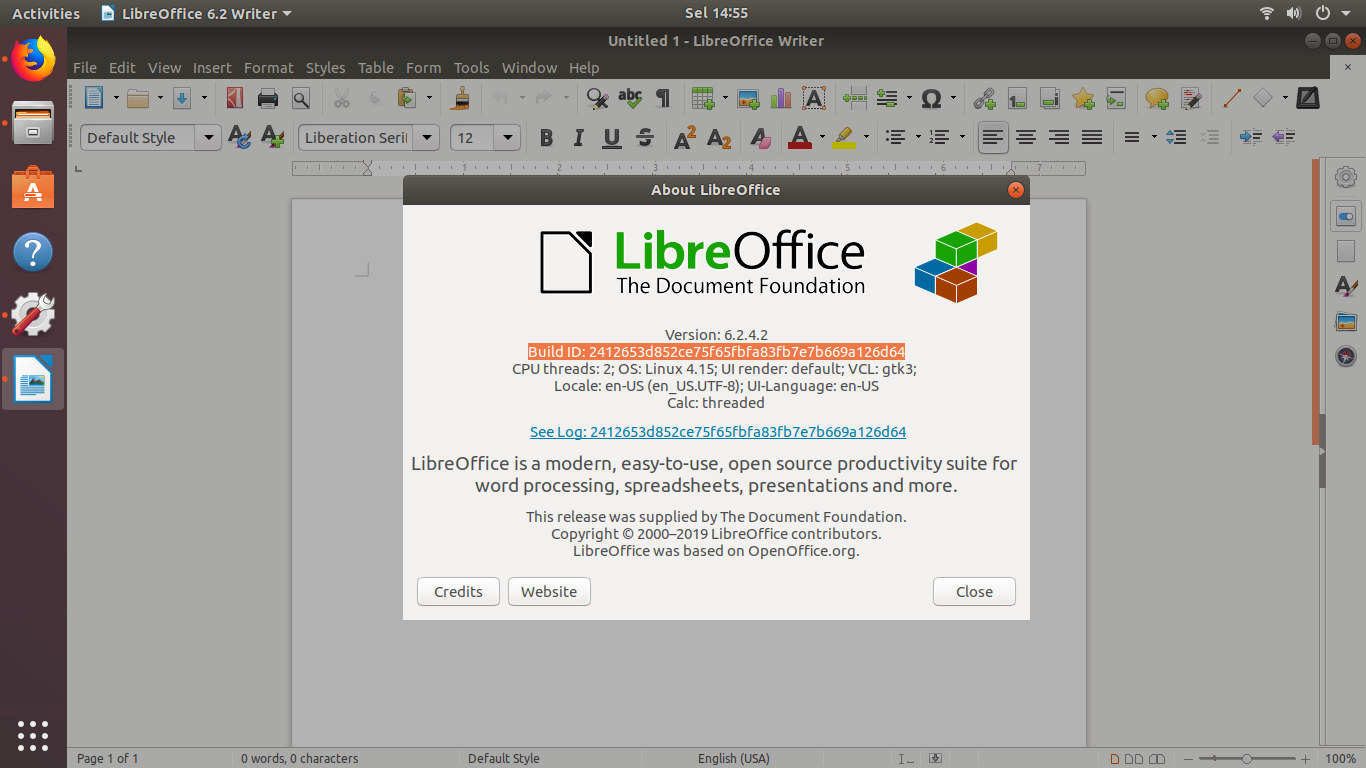Click the Save document icon

(x=182, y=98)
